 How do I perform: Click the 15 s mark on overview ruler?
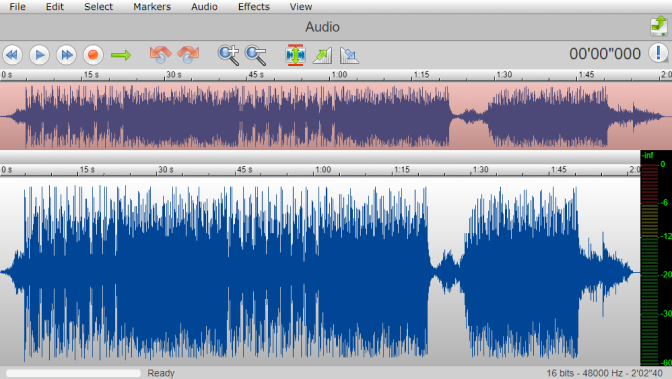[91, 75]
